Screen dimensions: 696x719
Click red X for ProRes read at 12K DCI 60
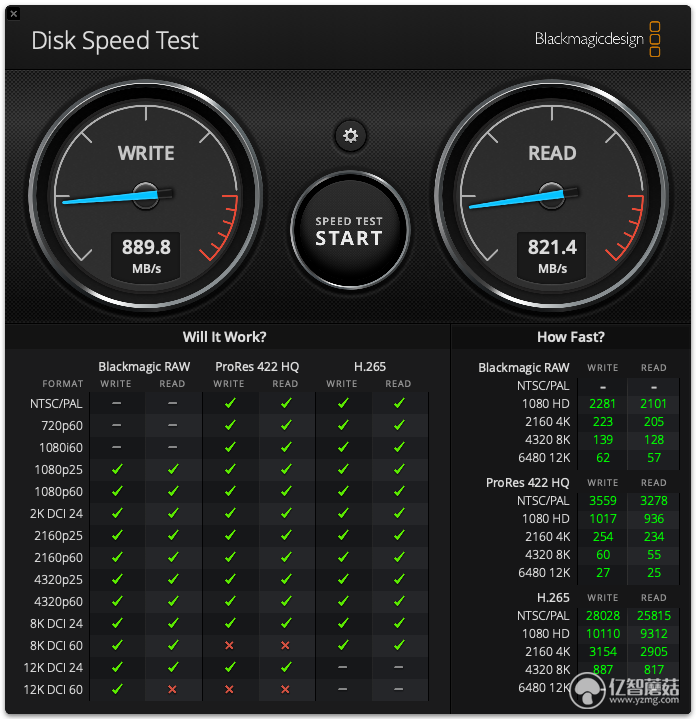285,689
